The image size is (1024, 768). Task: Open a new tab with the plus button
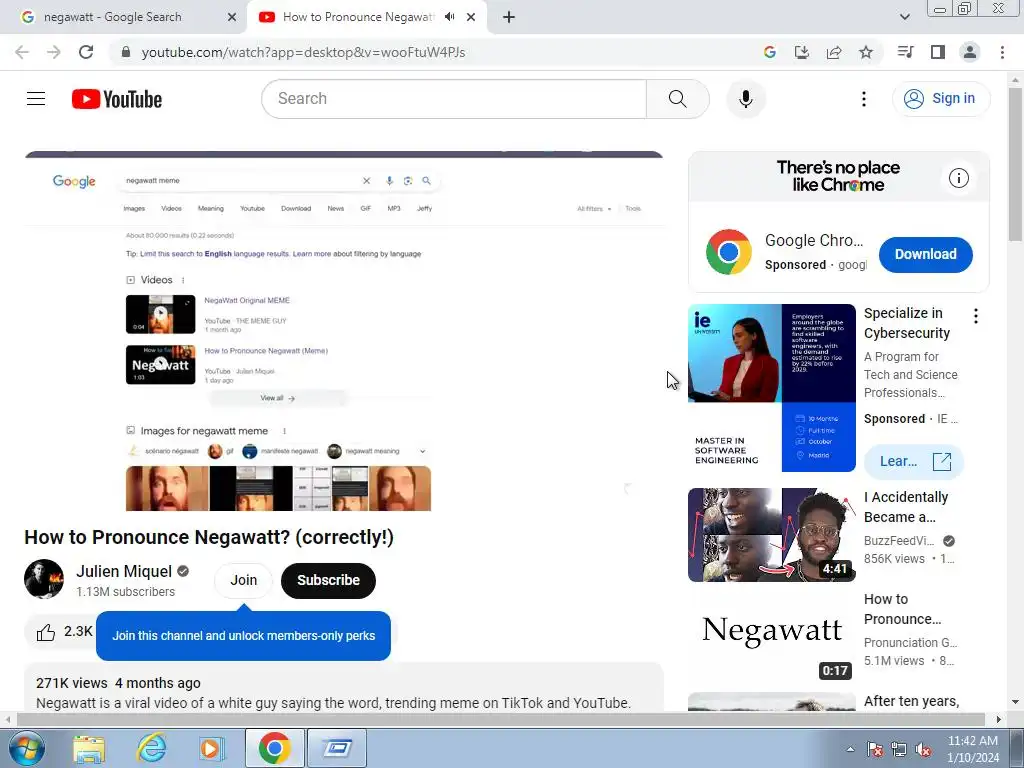click(509, 17)
